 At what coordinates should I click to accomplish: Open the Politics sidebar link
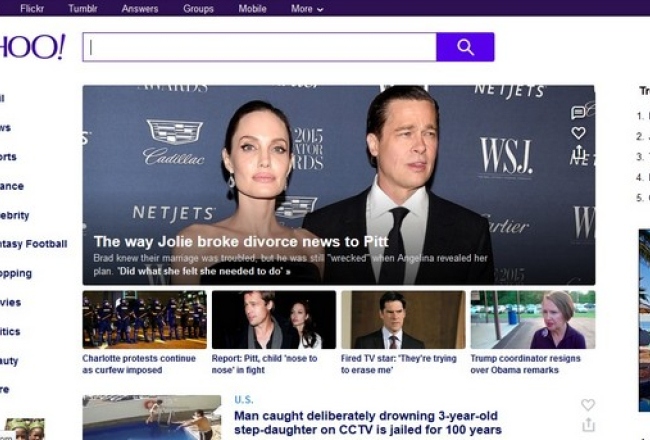[10, 331]
